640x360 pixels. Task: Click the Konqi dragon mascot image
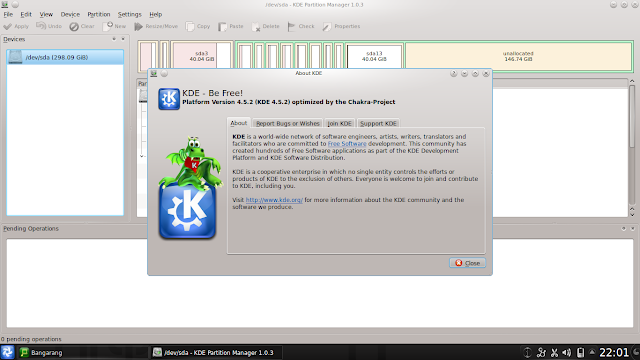[x=191, y=162]
